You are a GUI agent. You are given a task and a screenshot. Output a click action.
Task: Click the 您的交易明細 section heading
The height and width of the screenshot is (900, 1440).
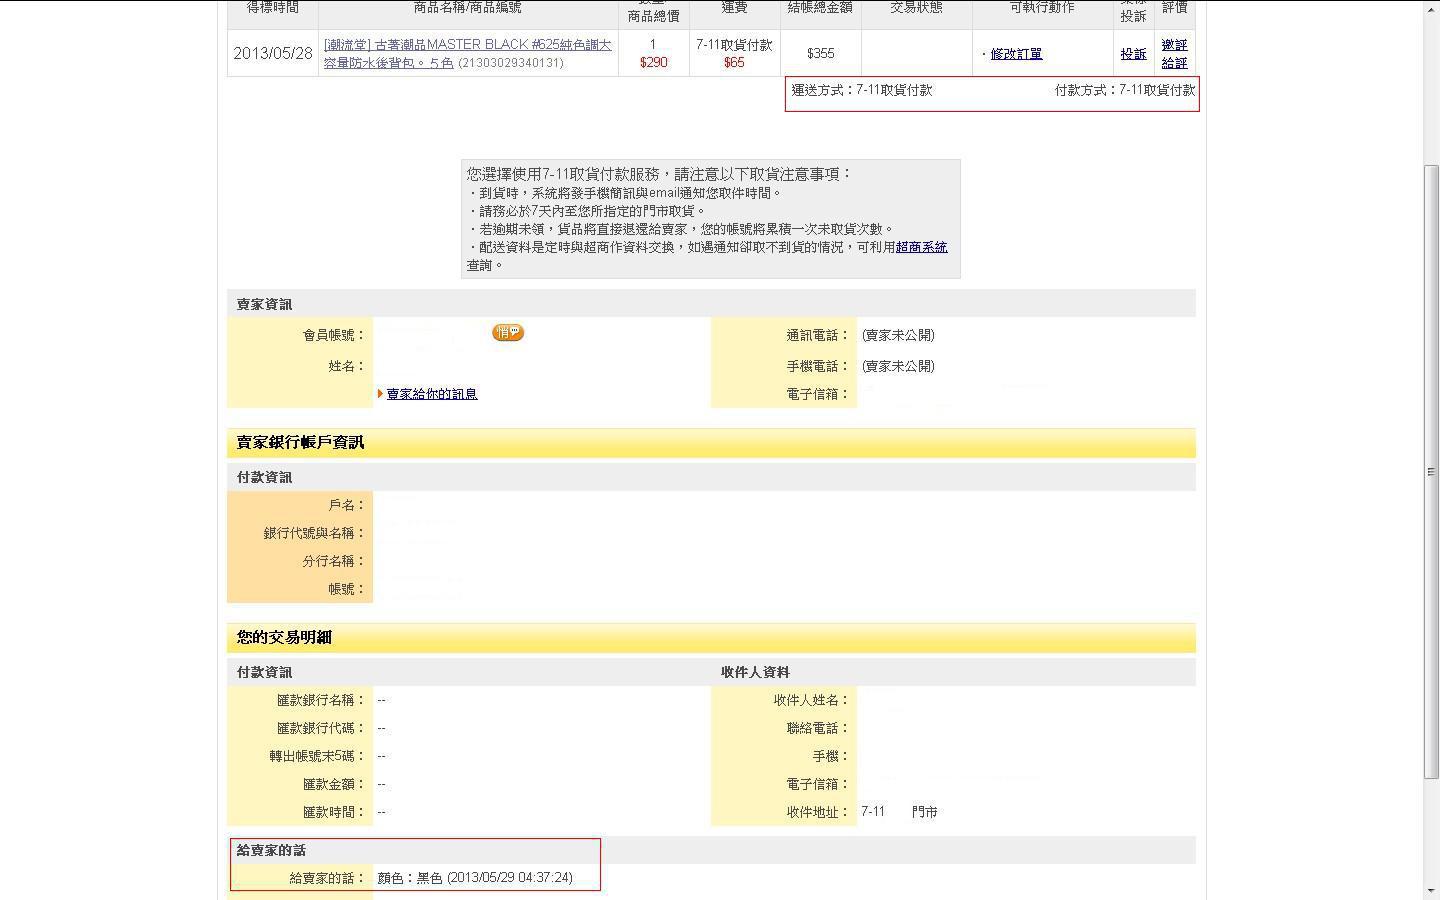(x=284, y=637)
